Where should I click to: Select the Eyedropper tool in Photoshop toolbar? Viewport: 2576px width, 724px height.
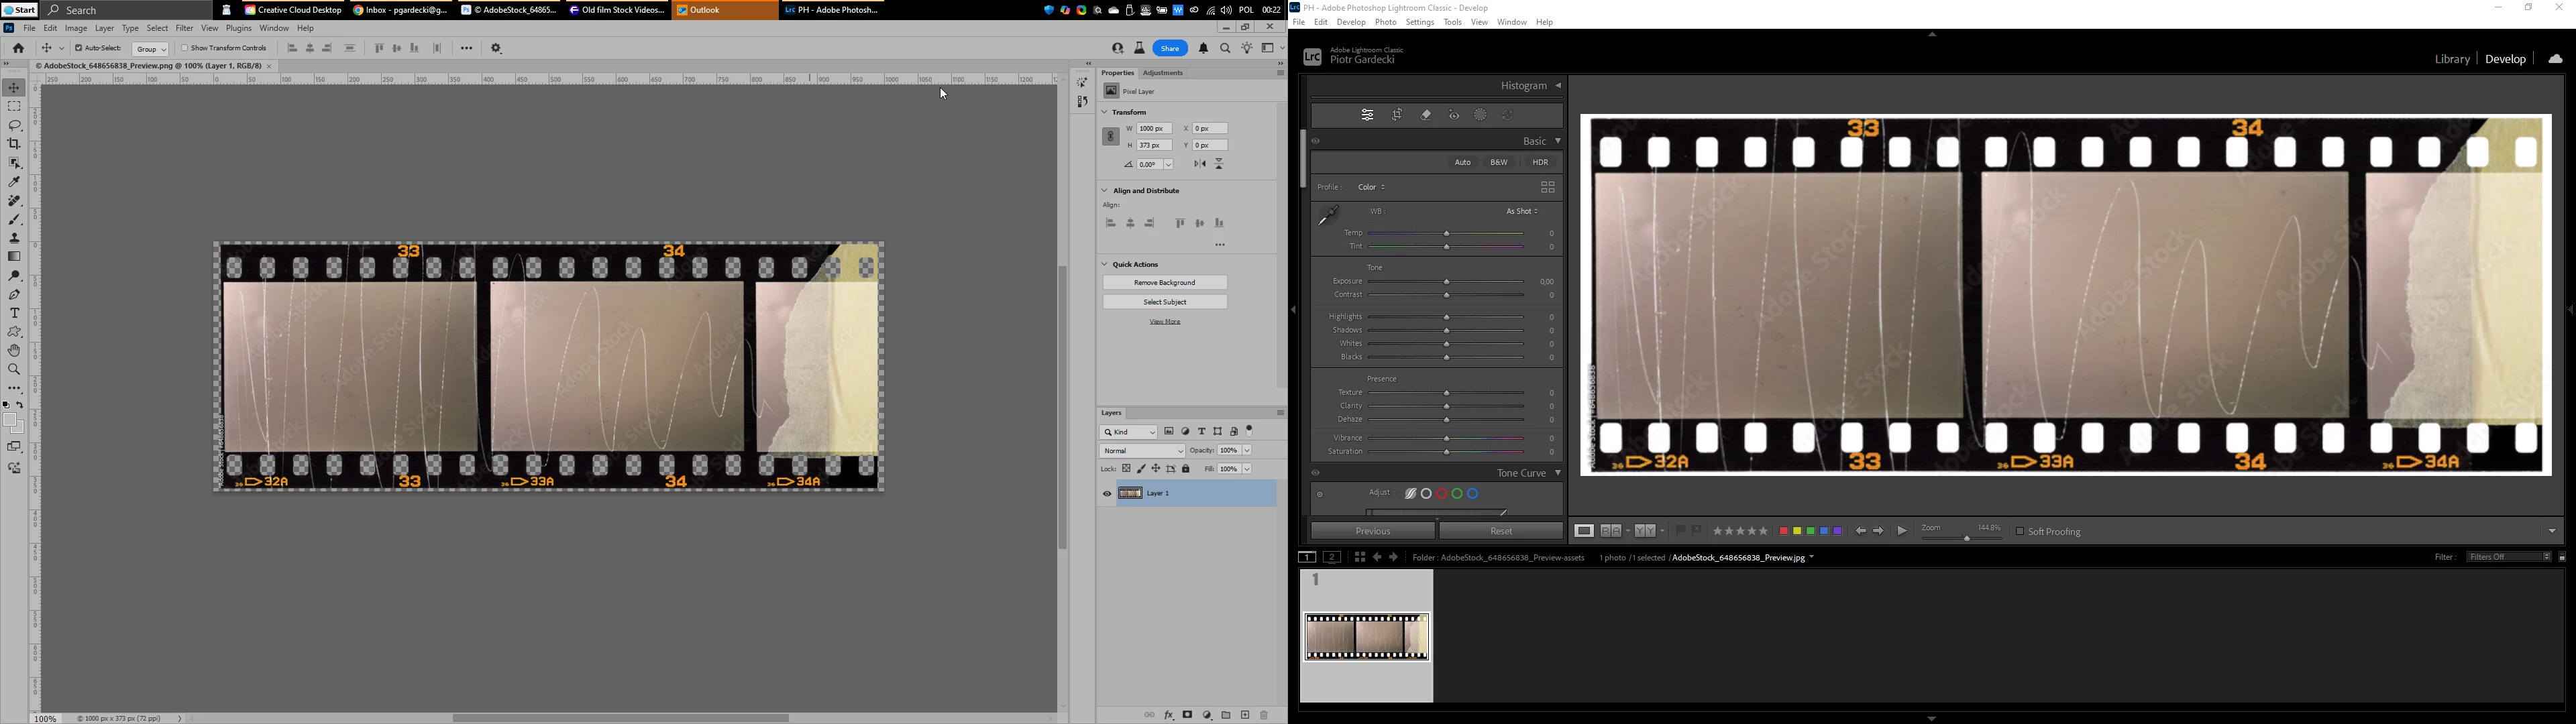click(14, 182)
